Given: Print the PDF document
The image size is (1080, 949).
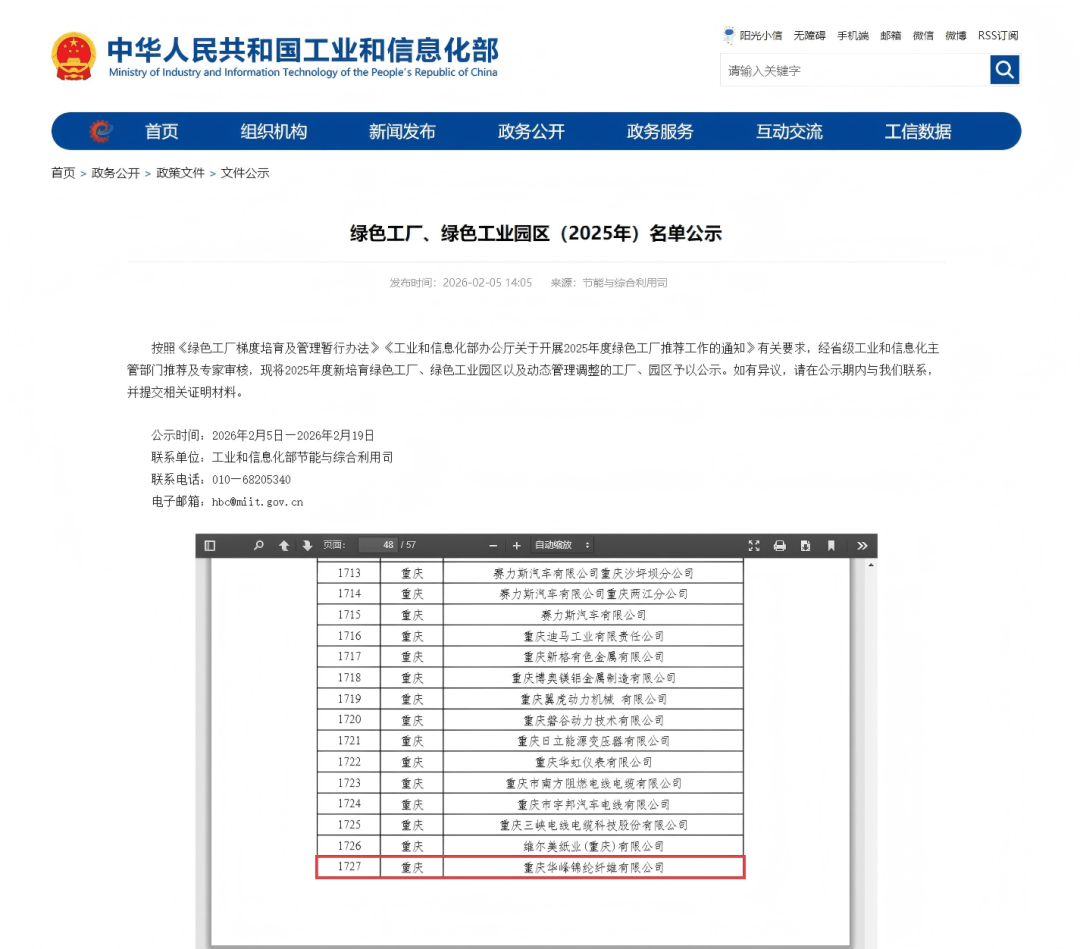Looking at the screenshot, I should [x=780, y=545].
